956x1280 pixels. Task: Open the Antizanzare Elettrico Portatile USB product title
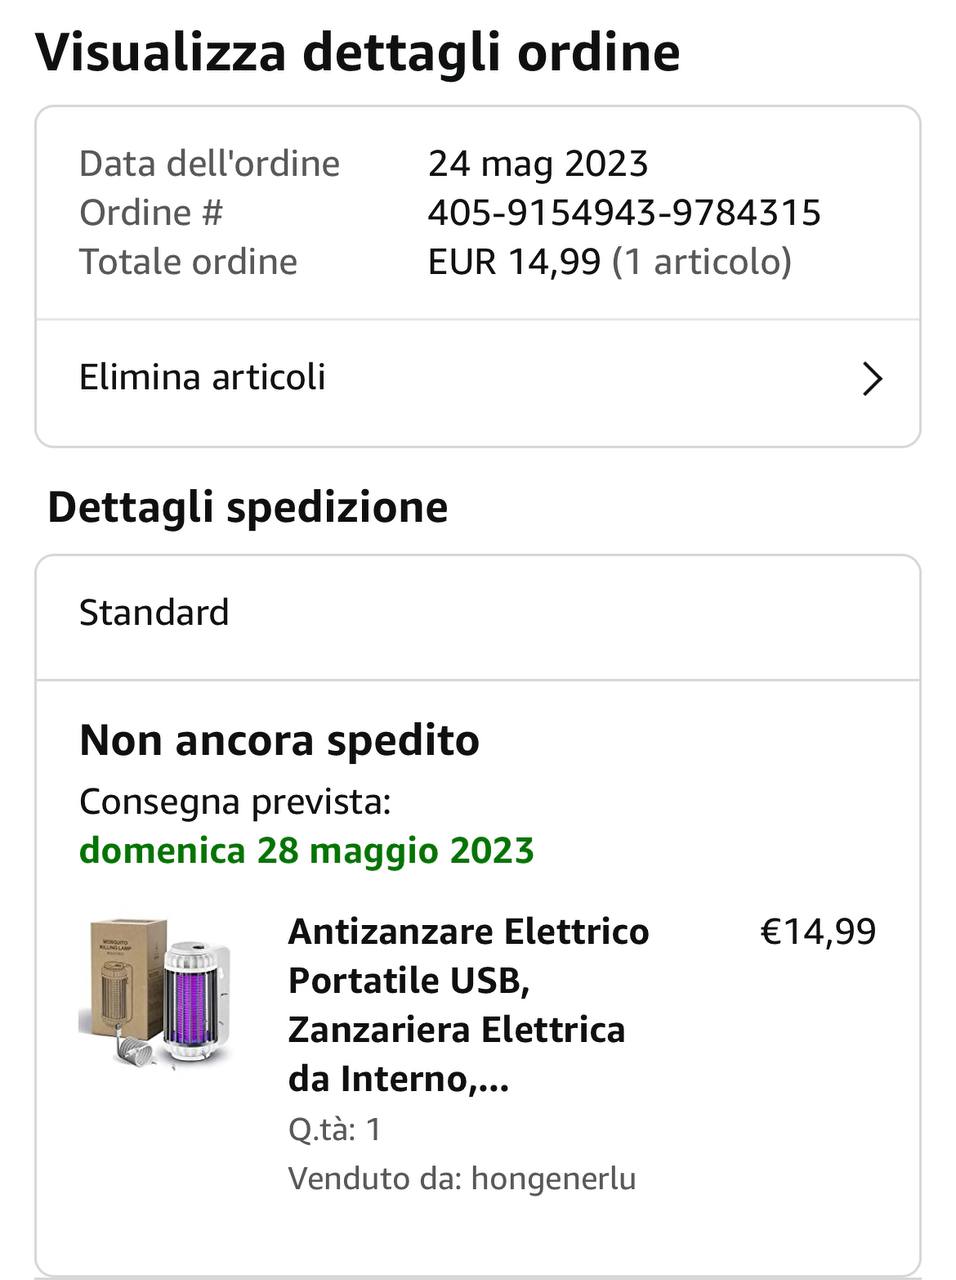(x=468, y=1004)
